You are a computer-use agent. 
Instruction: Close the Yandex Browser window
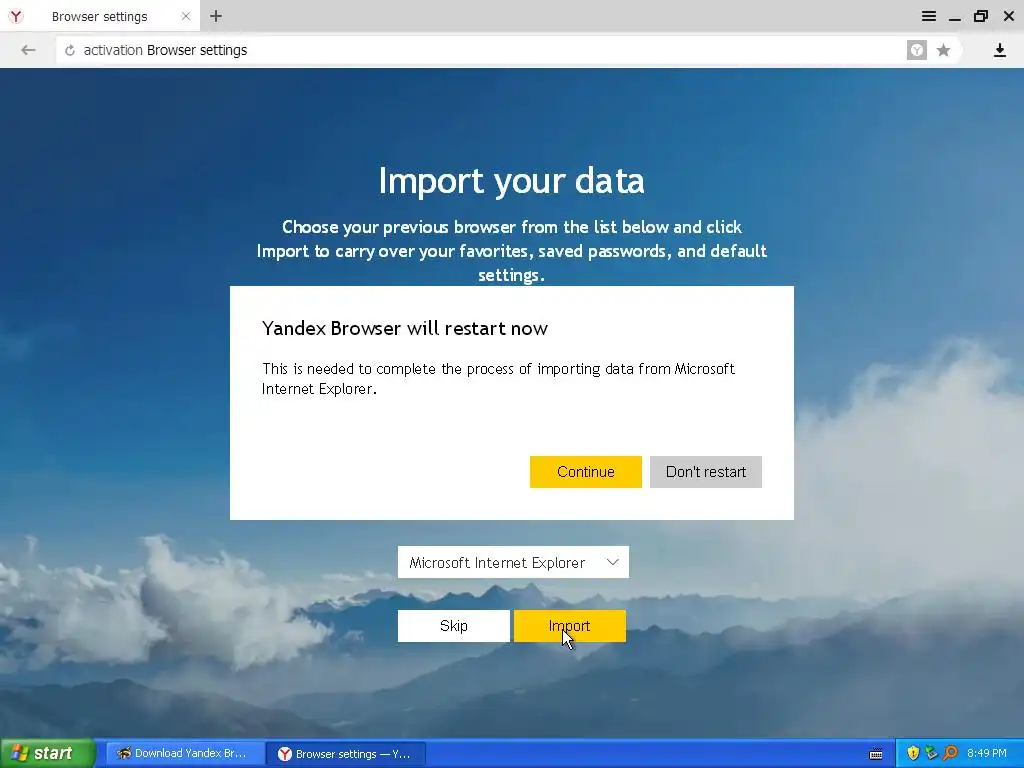coord(1008,16)
